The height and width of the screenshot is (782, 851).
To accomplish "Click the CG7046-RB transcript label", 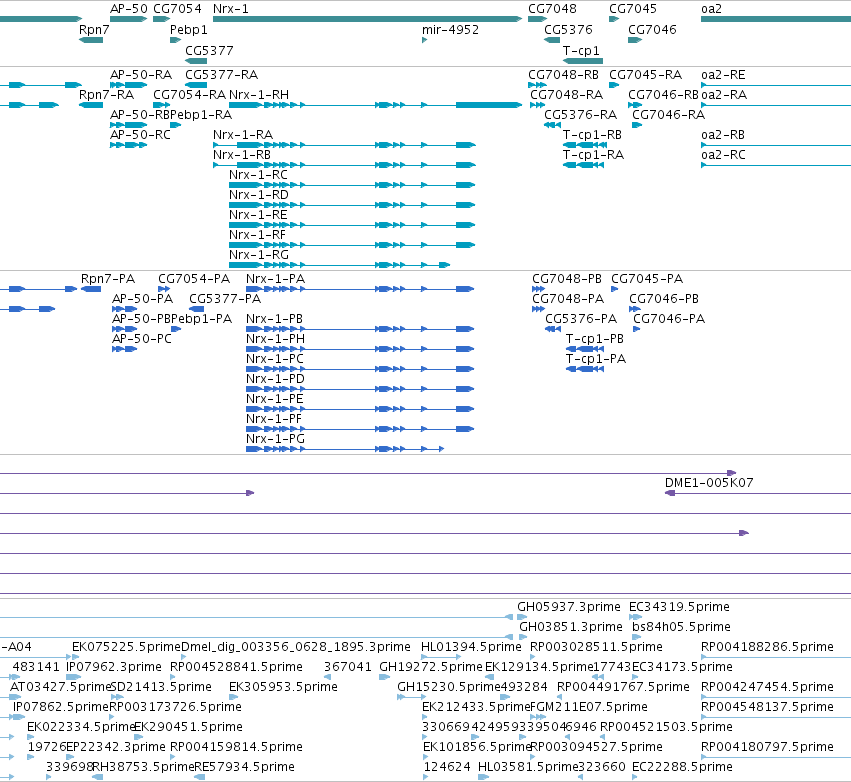I will pos(663,94).
